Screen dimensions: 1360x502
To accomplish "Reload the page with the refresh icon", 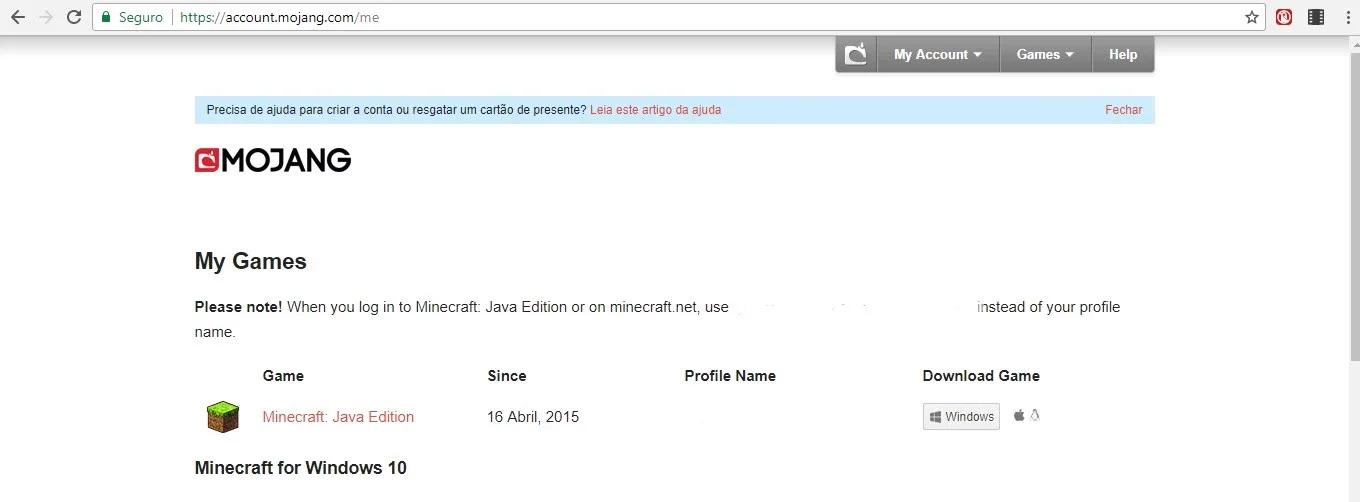I will (x=74, y=17).
